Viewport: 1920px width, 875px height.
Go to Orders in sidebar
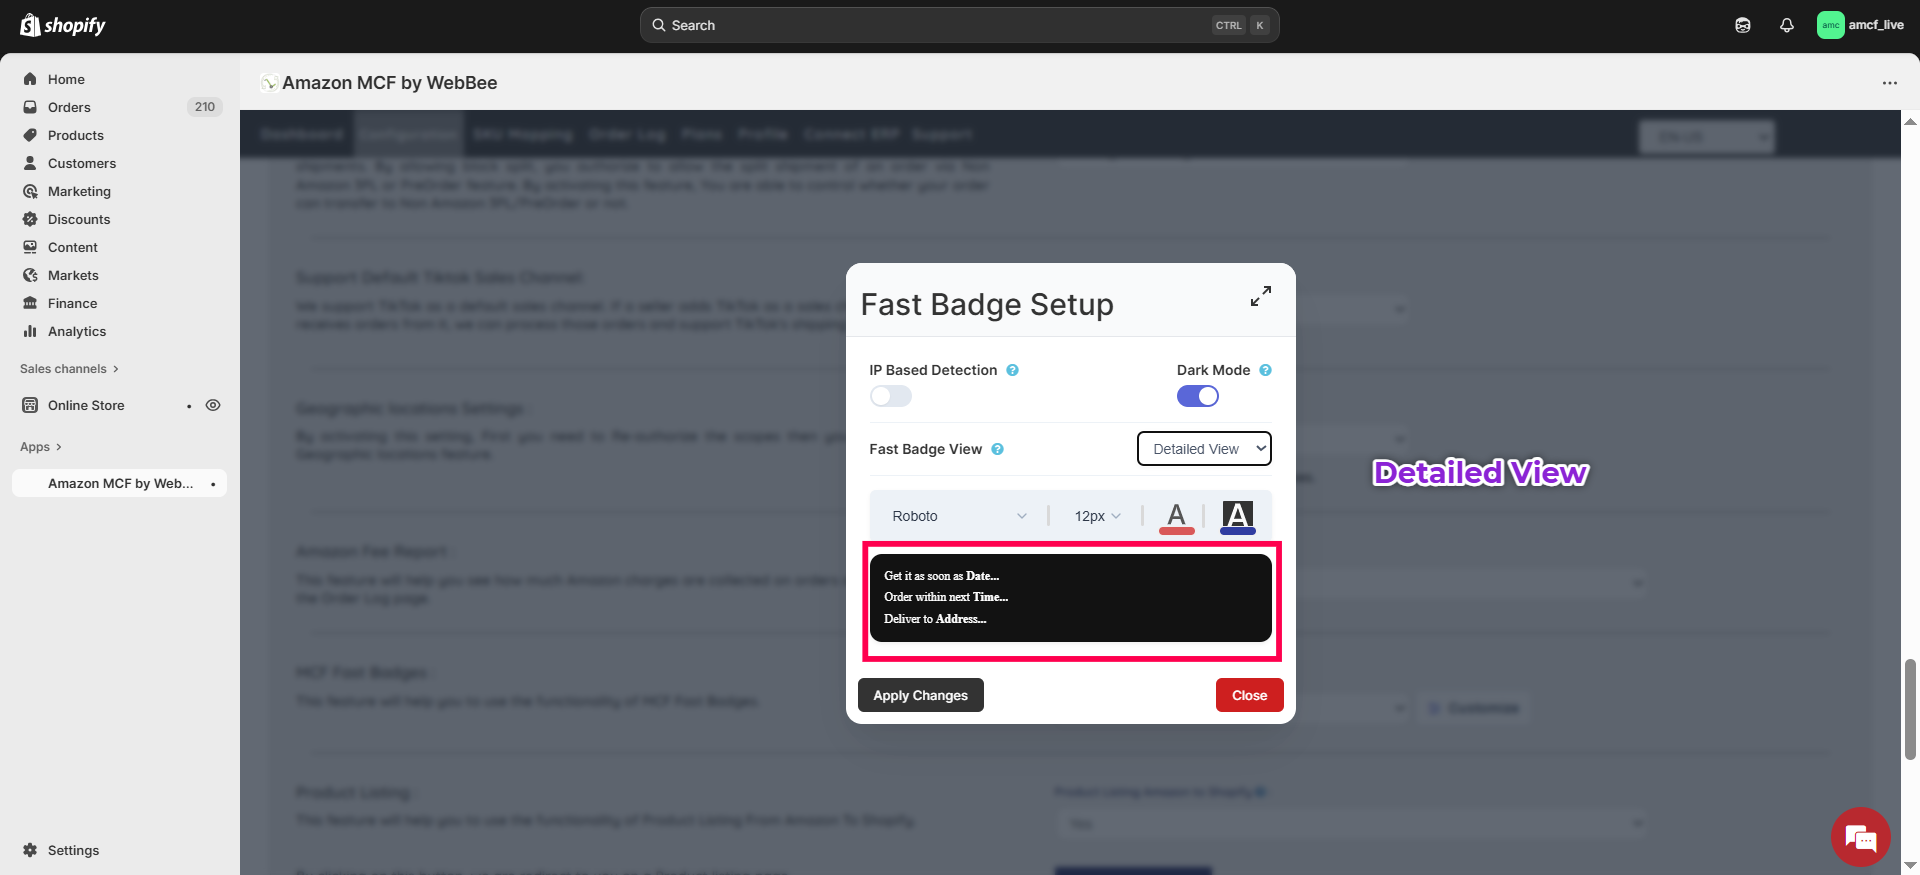(69, 107)
